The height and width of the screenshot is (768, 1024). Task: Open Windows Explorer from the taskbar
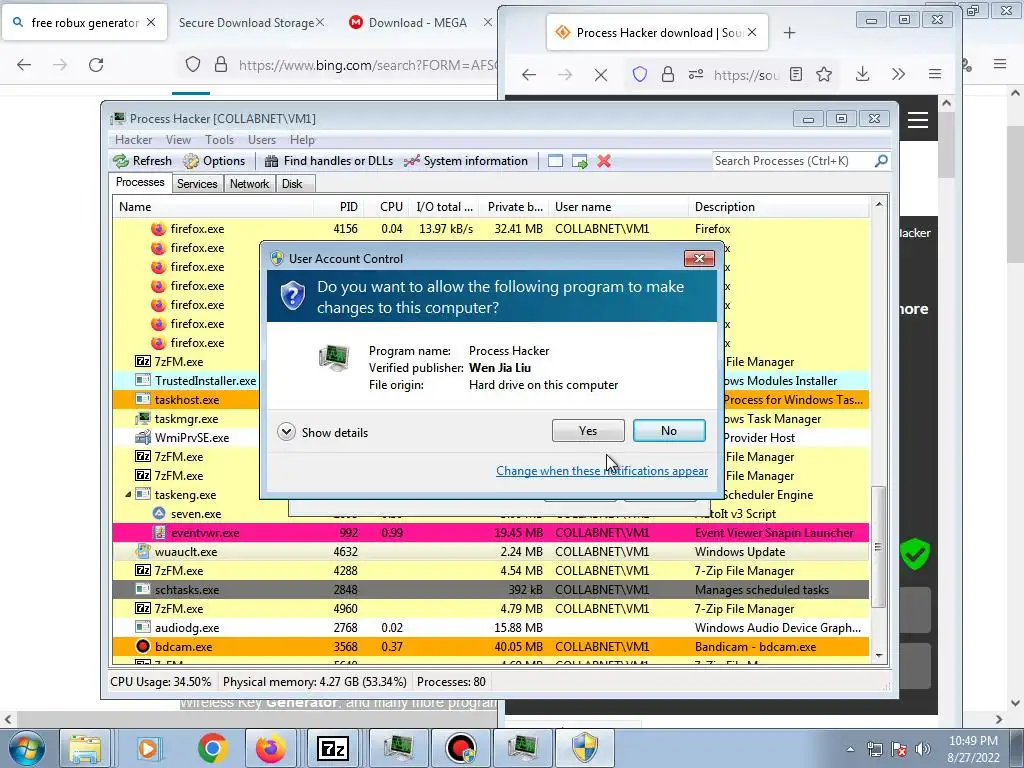pos(85,748)
